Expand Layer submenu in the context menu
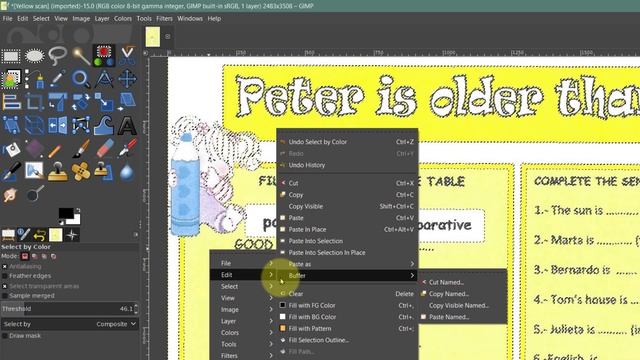This screenshot has width=640, height=360. tap(243, 321)
